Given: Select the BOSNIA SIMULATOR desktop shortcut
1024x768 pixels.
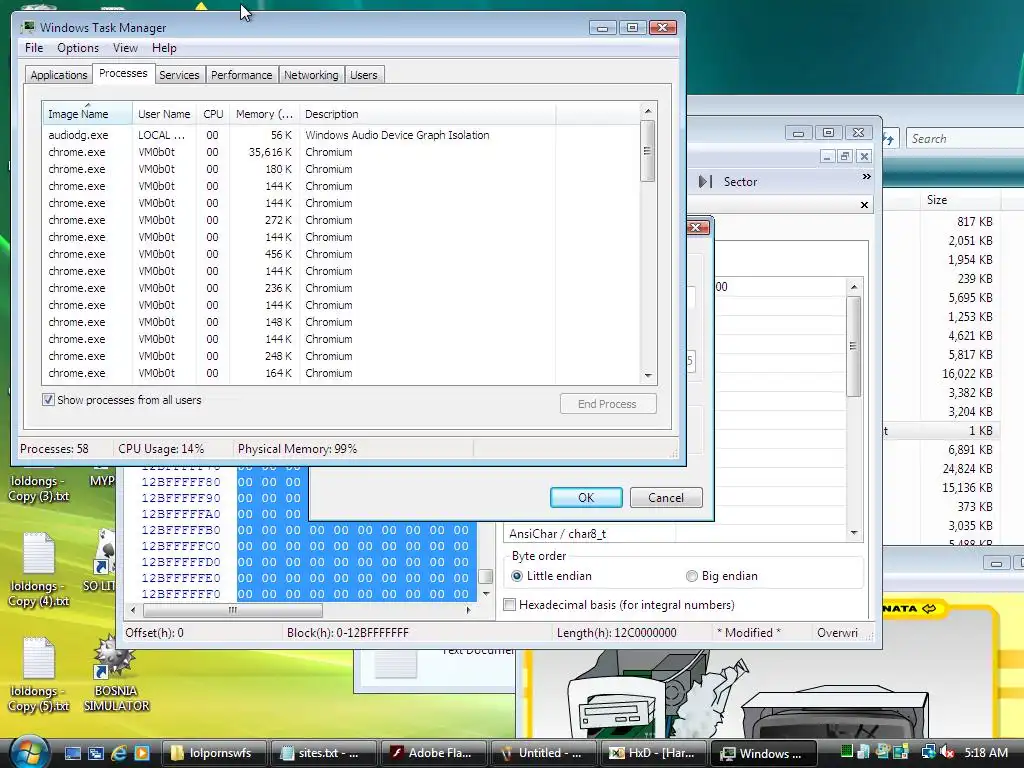Looking at the screenshot, I should click(116, 675).
